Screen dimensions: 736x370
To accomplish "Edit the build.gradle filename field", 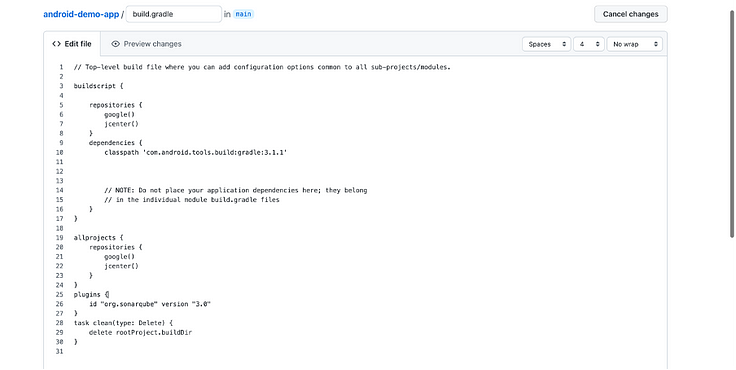I will click(174, 14).
